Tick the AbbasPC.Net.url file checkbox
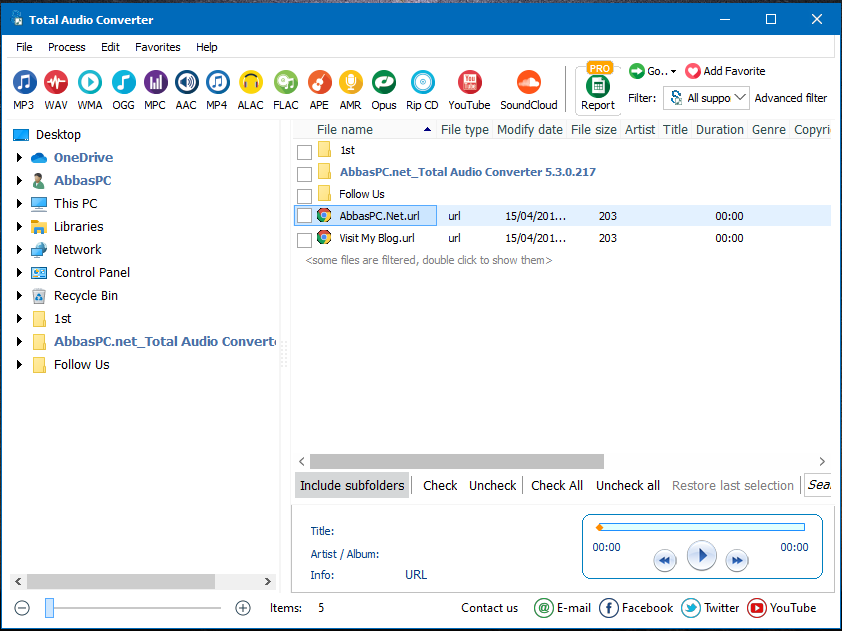 tap(304, 216)
